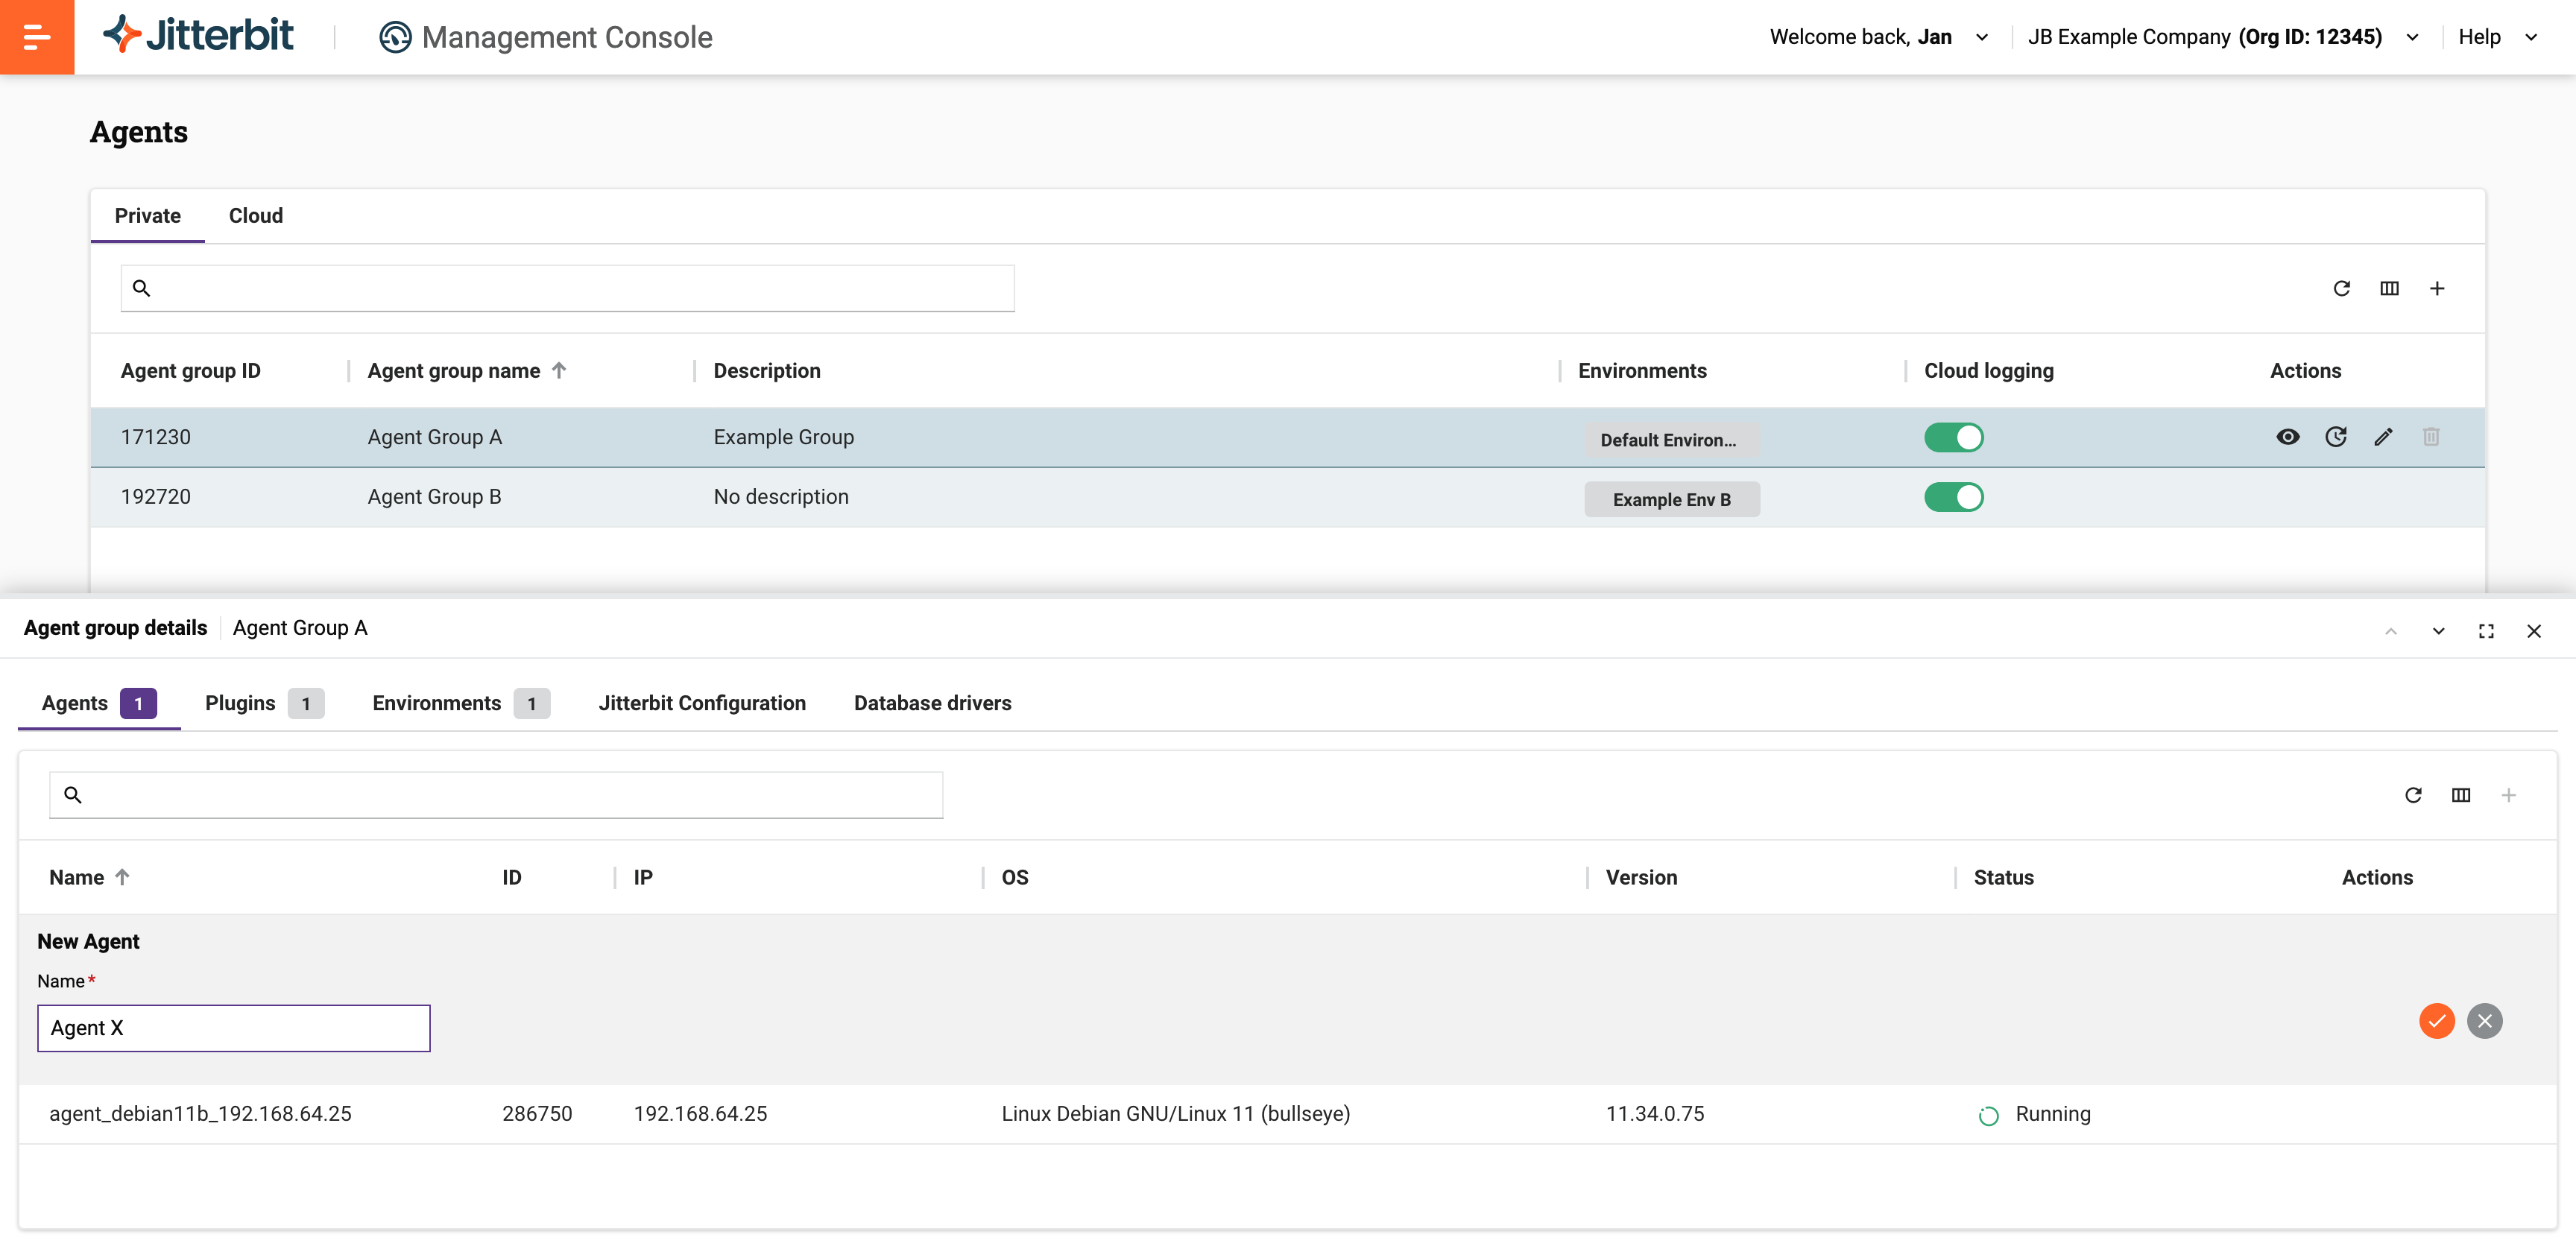
Task: Open column settings in agents details panel
Action: pyautogui.click(x=2461, y=795)
